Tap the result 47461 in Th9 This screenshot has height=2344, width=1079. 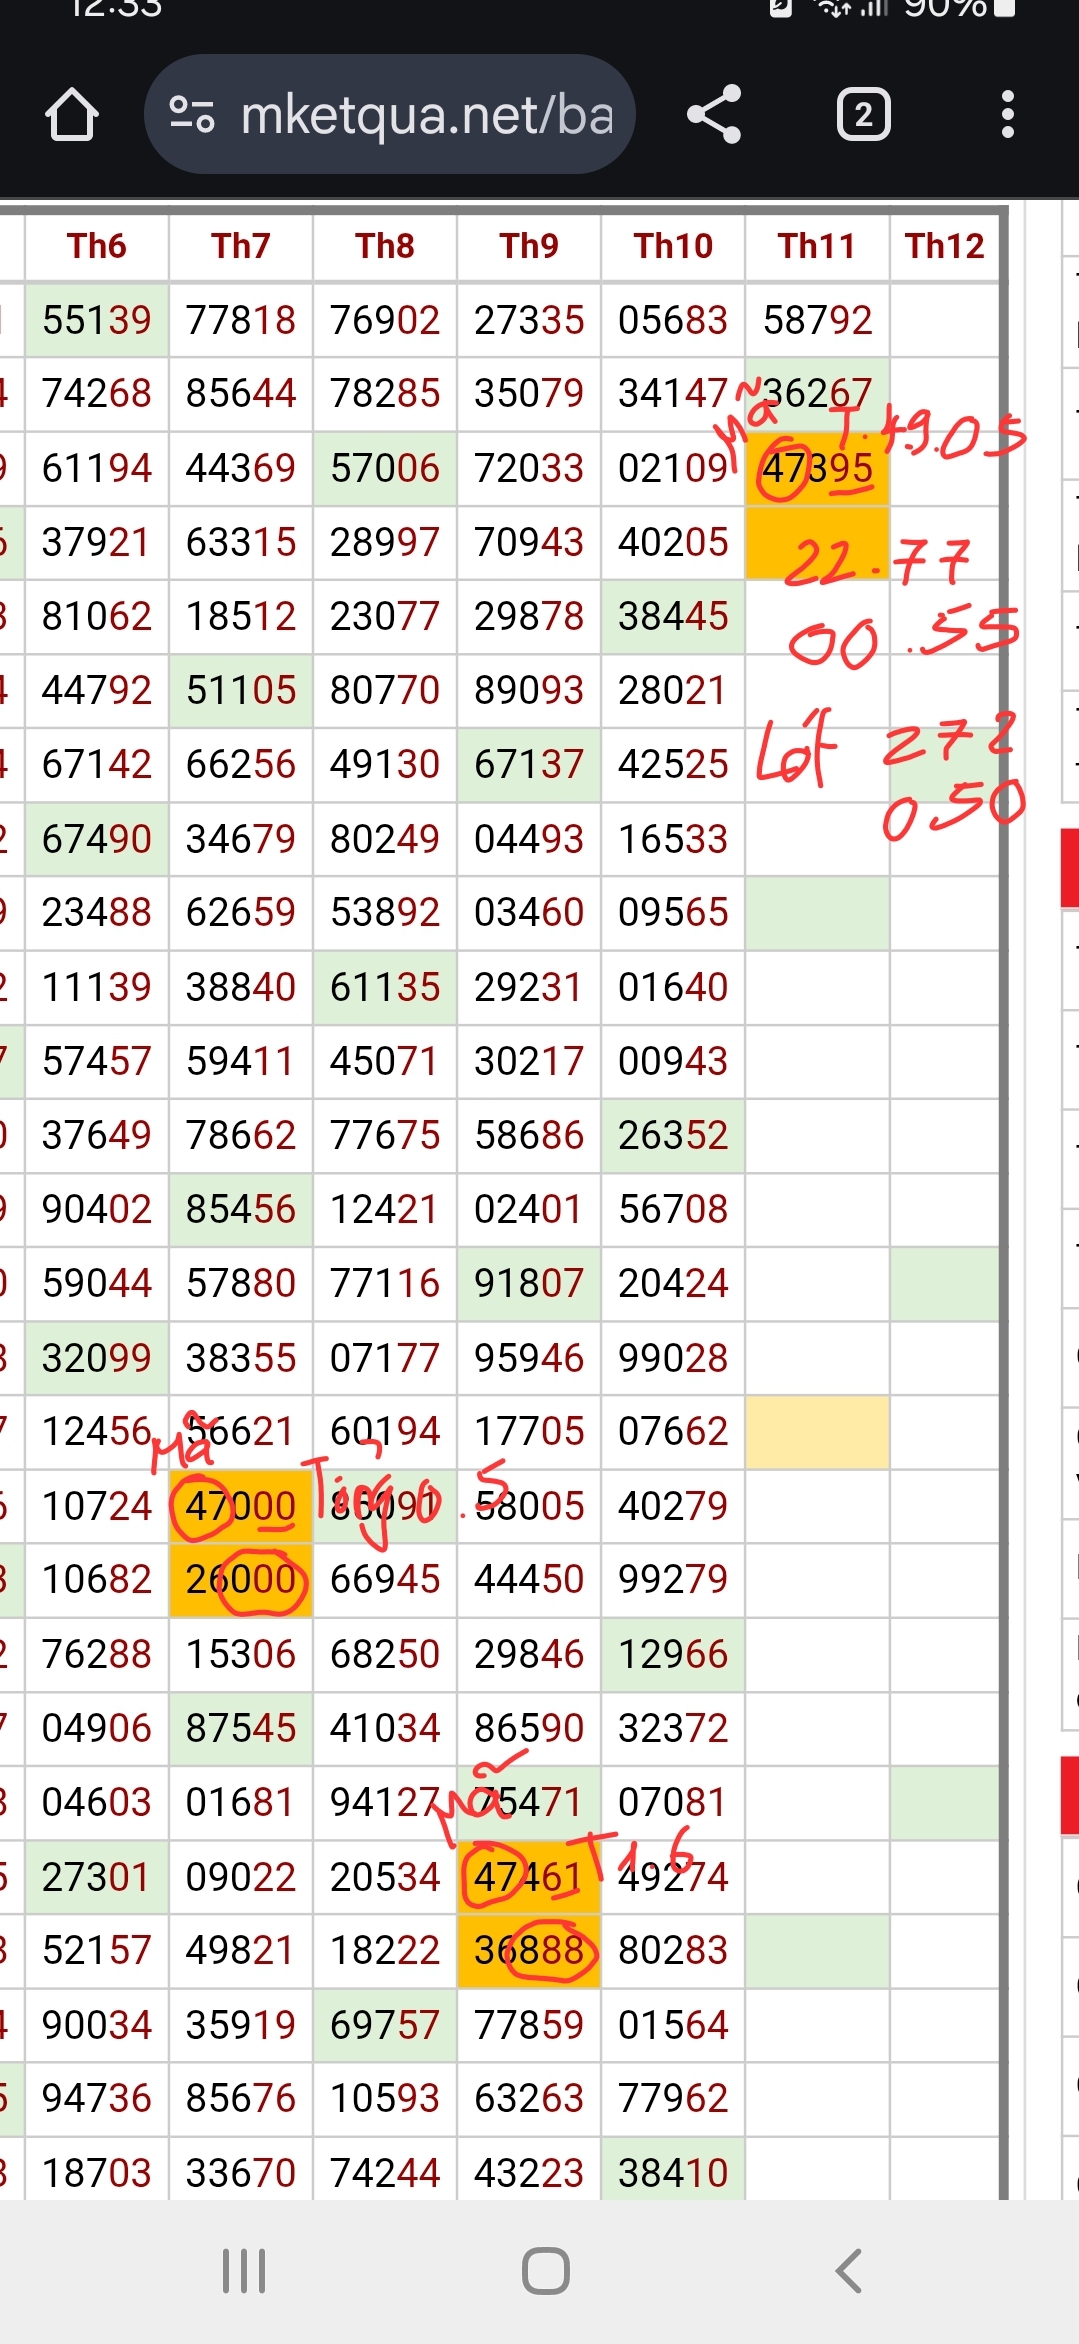[529, 1877]
